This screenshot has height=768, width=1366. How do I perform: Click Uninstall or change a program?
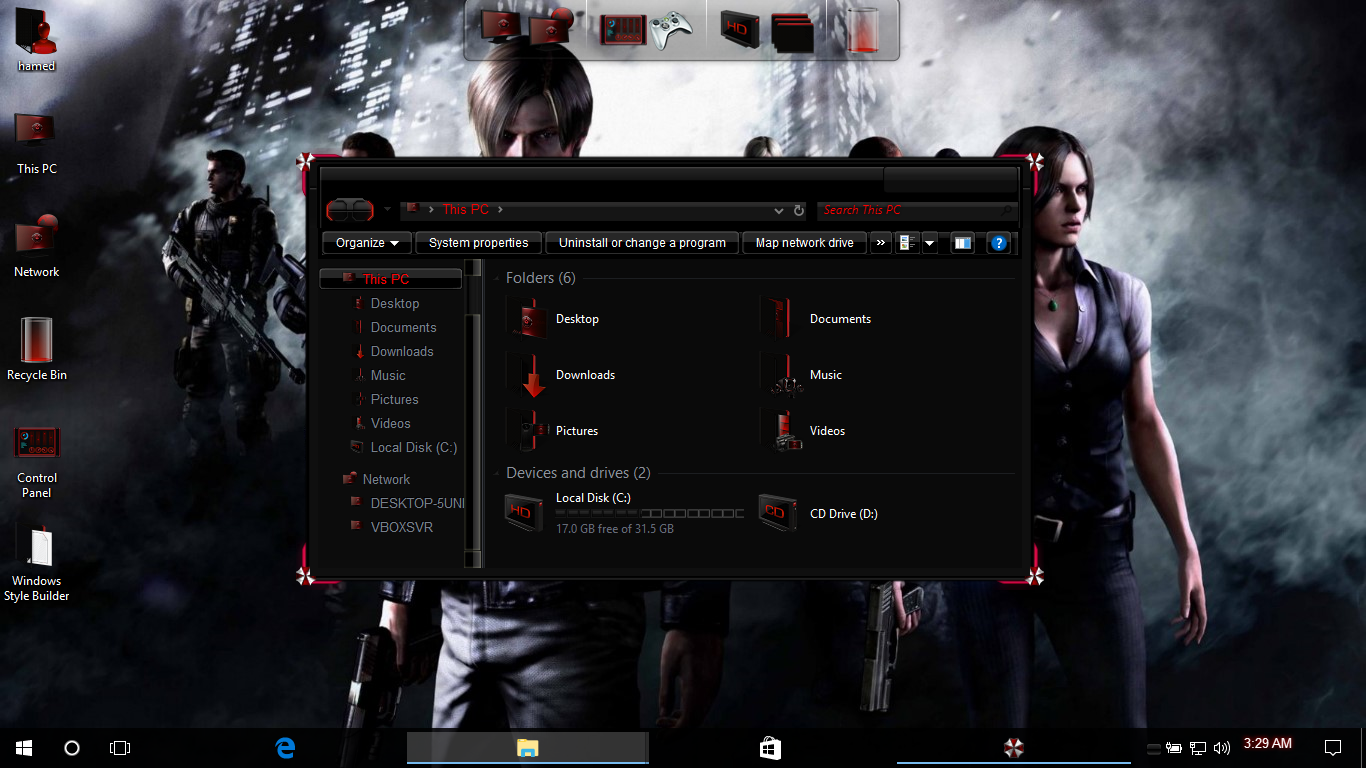click(642, 243)
